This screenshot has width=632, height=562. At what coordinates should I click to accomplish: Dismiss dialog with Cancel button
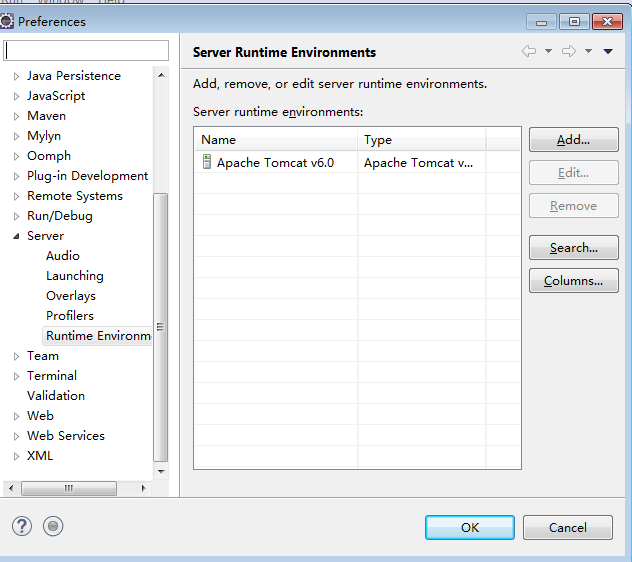[x=568, y=527]
